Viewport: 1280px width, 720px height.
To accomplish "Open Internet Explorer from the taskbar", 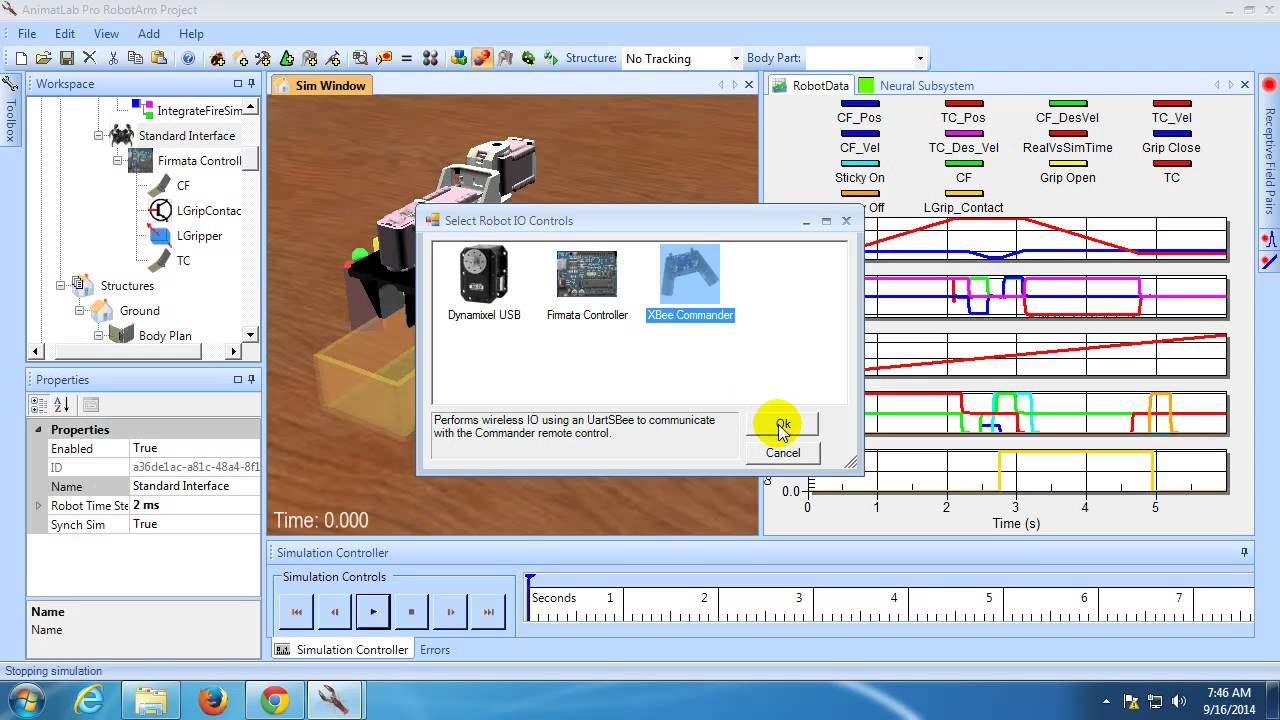I will tap(89, 699).
